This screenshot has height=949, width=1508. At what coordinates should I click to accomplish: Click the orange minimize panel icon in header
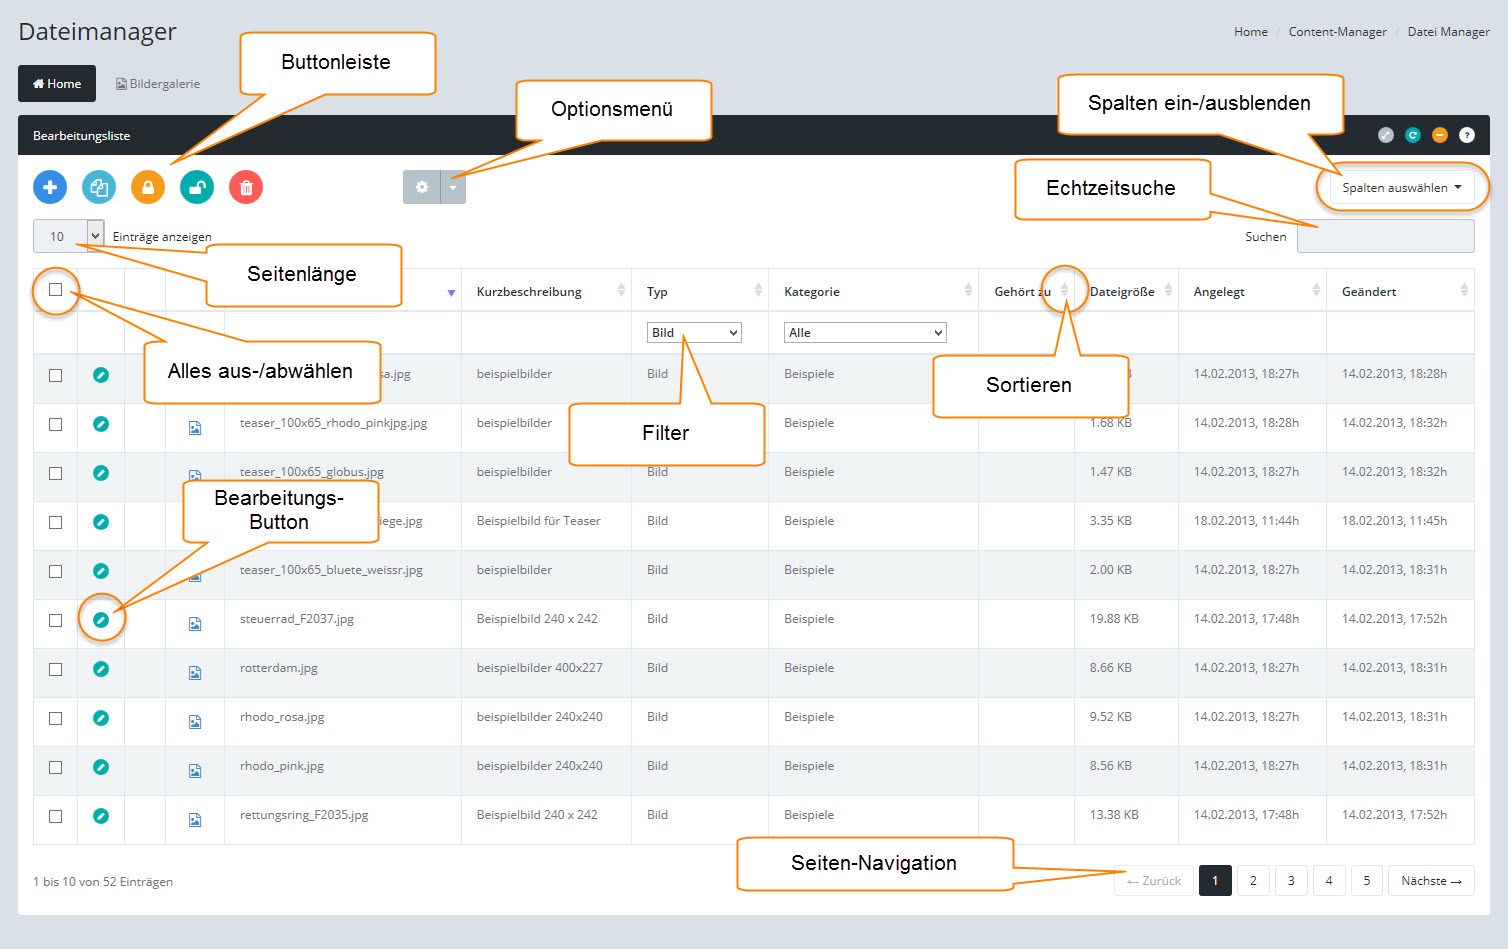pyautogui.click(x=1440, y=135)
